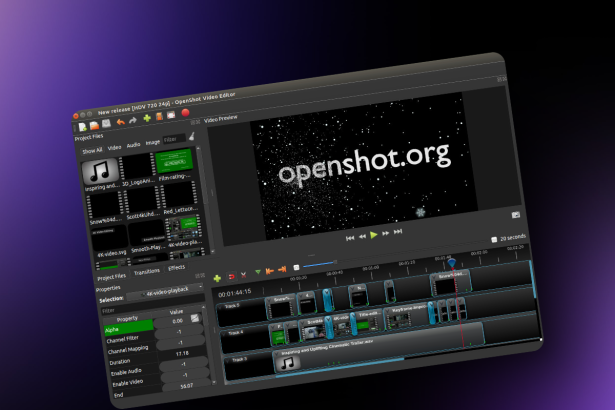Click the Properties filter input field
The height and width of the screenshot is (410, 615).
coord(151,306)
